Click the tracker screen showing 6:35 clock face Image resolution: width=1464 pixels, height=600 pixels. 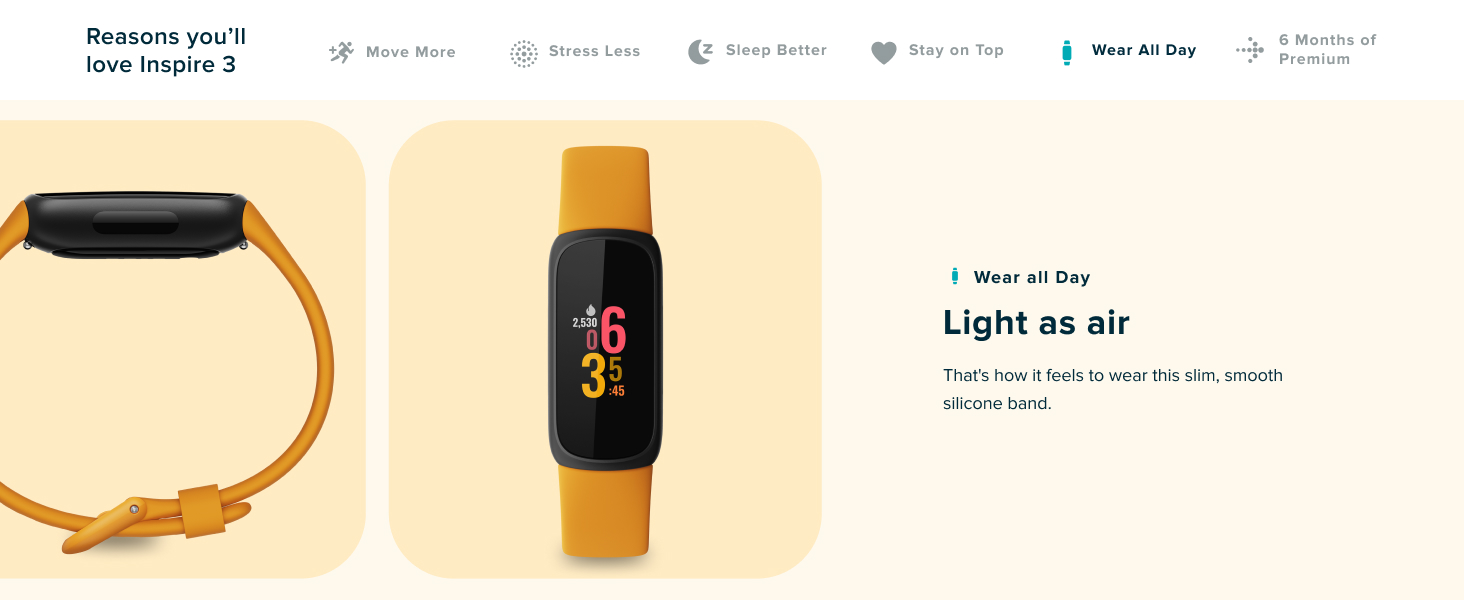tap(605, 350)
